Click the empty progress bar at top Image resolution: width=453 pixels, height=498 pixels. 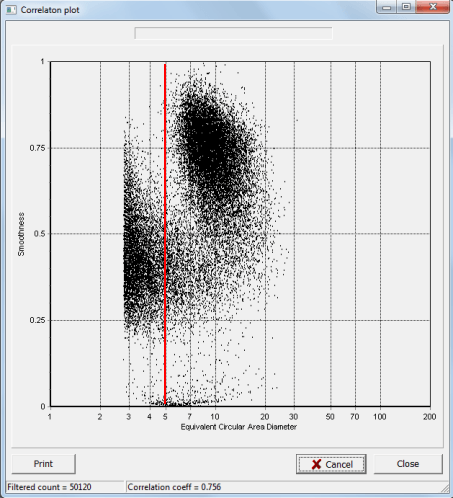[233, 33]
